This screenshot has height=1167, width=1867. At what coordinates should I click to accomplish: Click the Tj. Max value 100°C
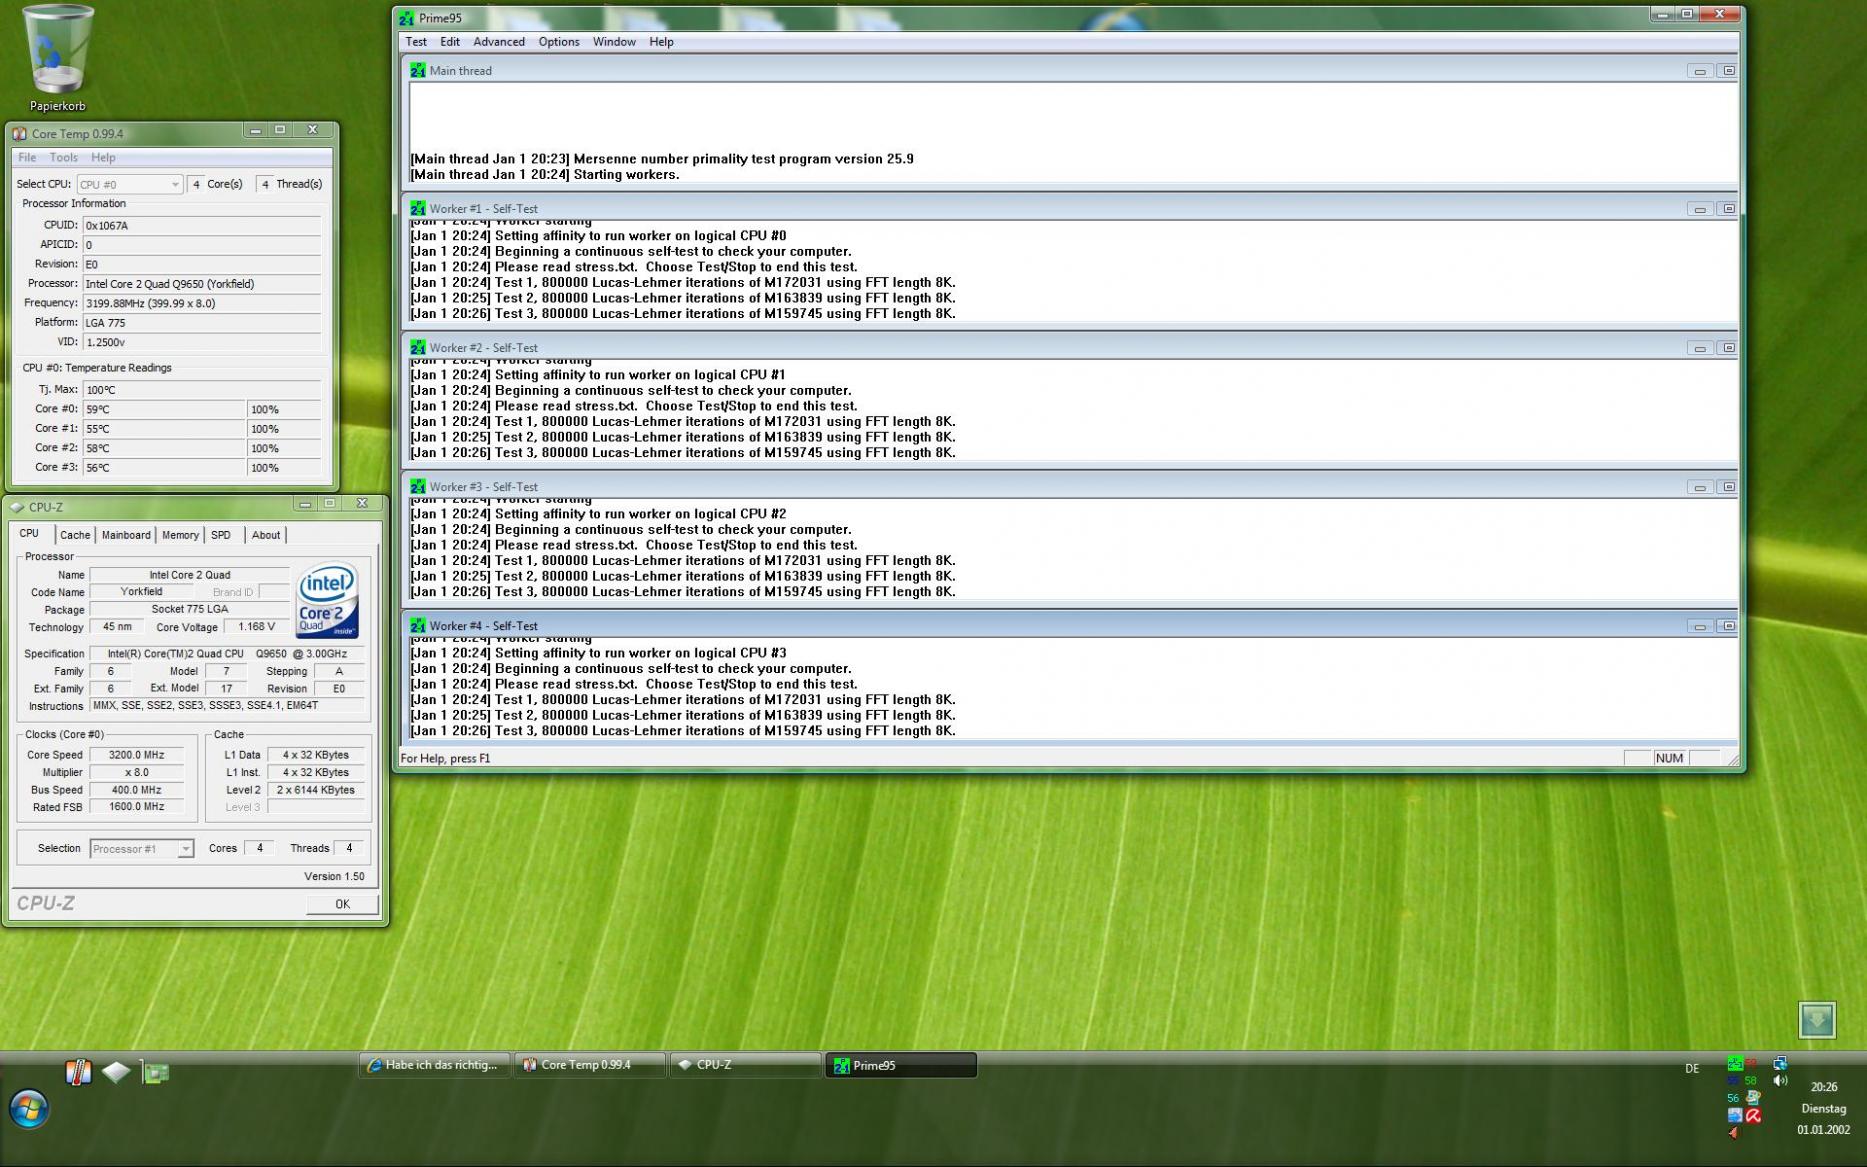202,390
